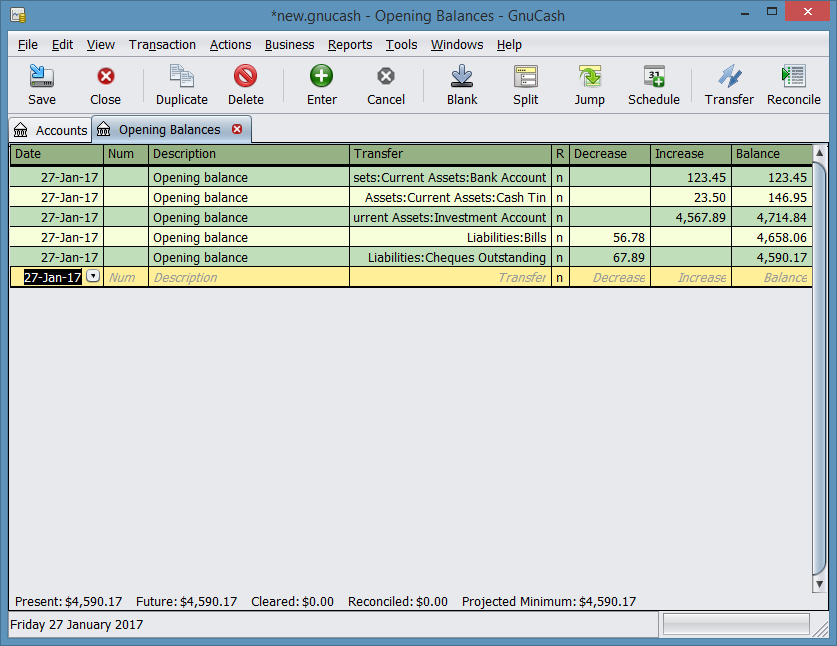Click the Transfer column header

click(451, 154)
